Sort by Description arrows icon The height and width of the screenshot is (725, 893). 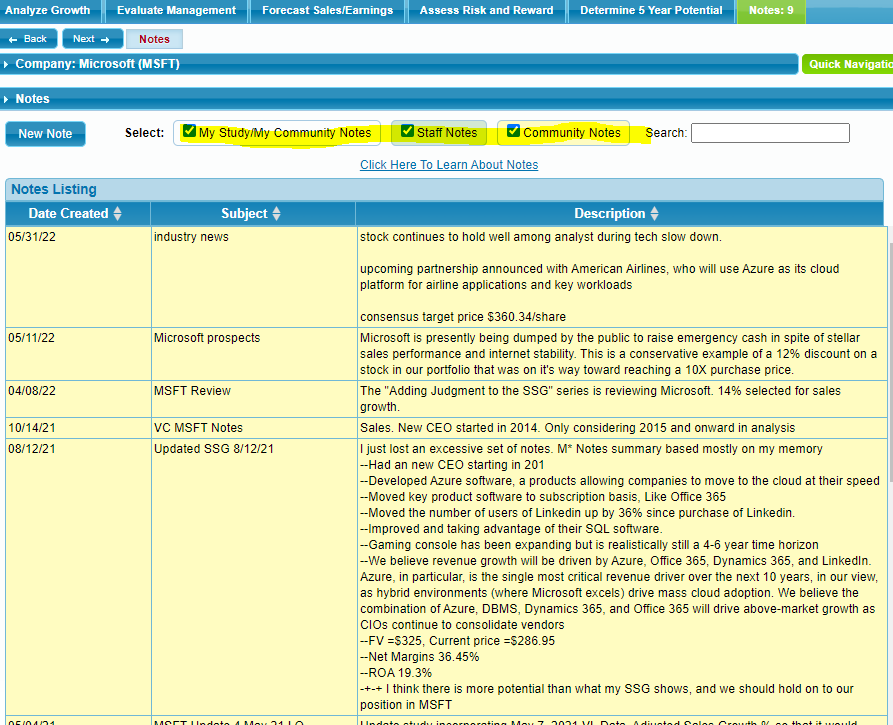pyautogui.click(x=654, y=214)
